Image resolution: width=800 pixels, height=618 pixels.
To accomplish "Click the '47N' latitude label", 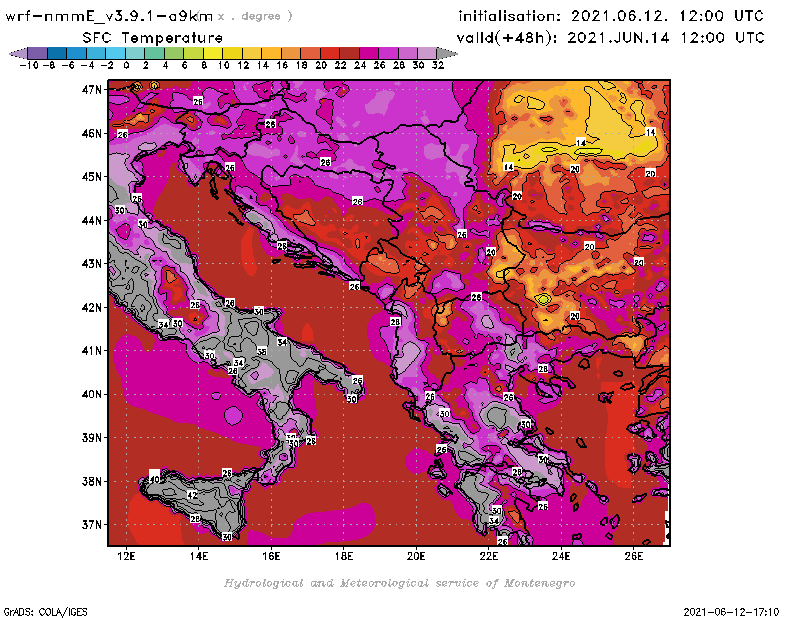I will (92, 90).
